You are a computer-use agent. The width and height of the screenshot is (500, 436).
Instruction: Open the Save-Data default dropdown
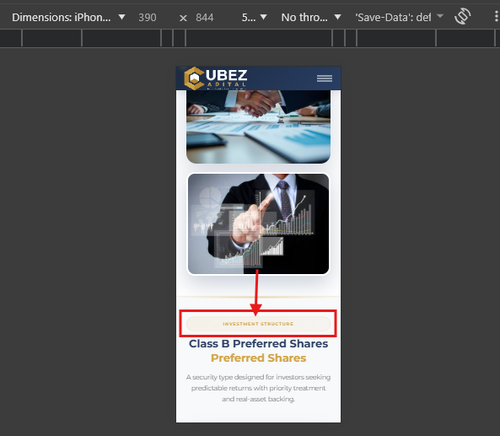(399, 17)
